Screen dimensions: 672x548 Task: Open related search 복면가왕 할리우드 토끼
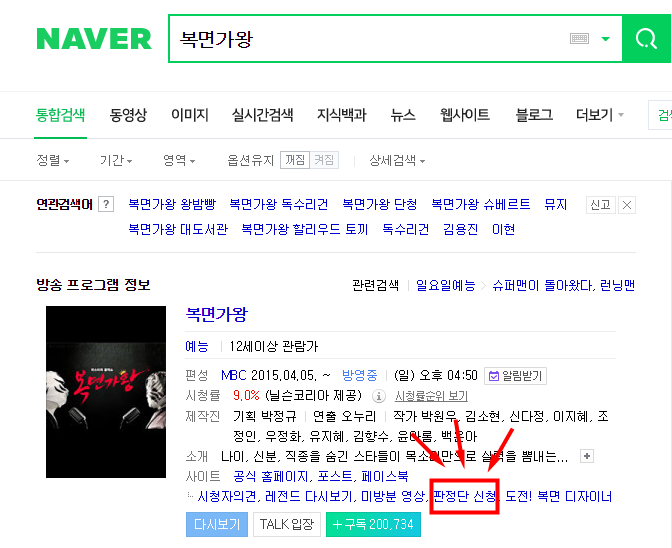coord(305,230)
